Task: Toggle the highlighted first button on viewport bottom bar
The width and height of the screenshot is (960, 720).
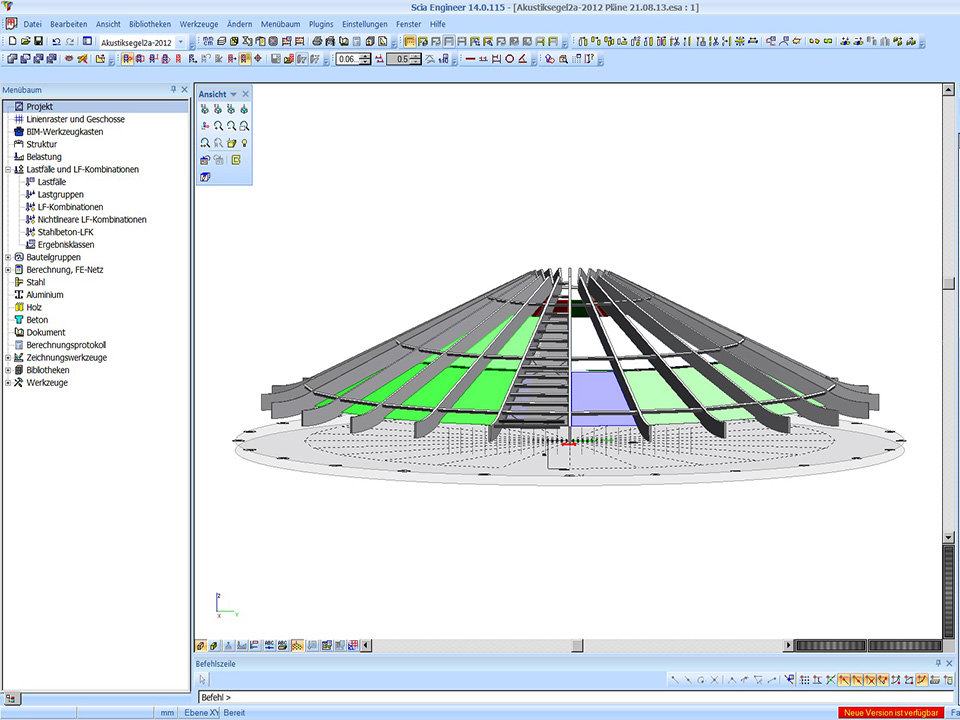Action: 202,646
